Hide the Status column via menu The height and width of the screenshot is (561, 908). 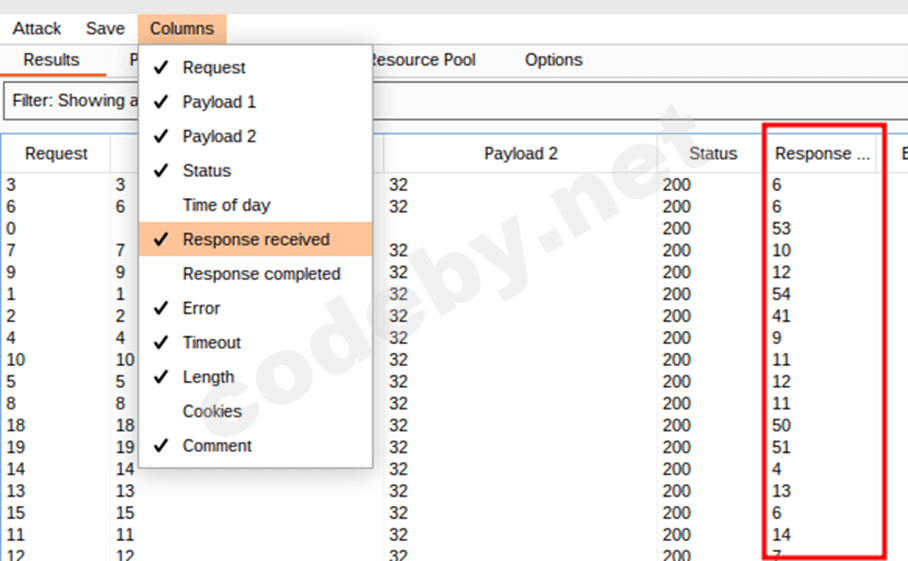[206, 171]
